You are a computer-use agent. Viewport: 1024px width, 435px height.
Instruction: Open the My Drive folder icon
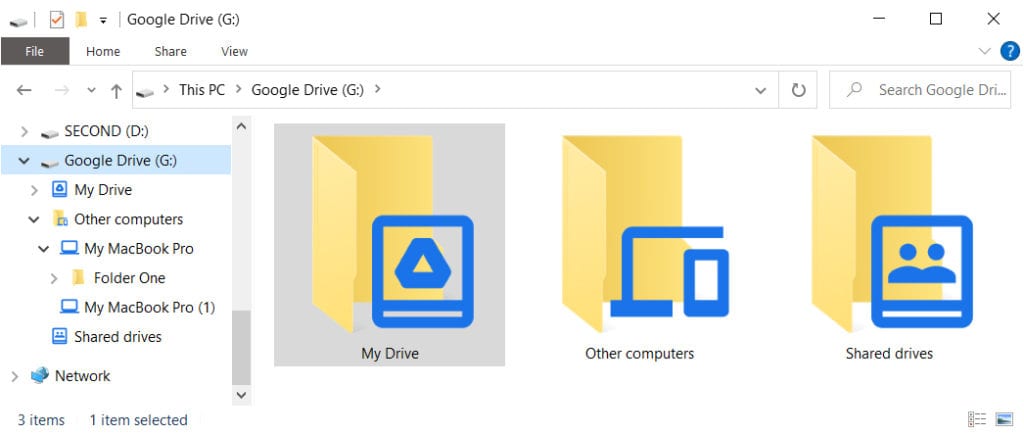coord(392,232)
